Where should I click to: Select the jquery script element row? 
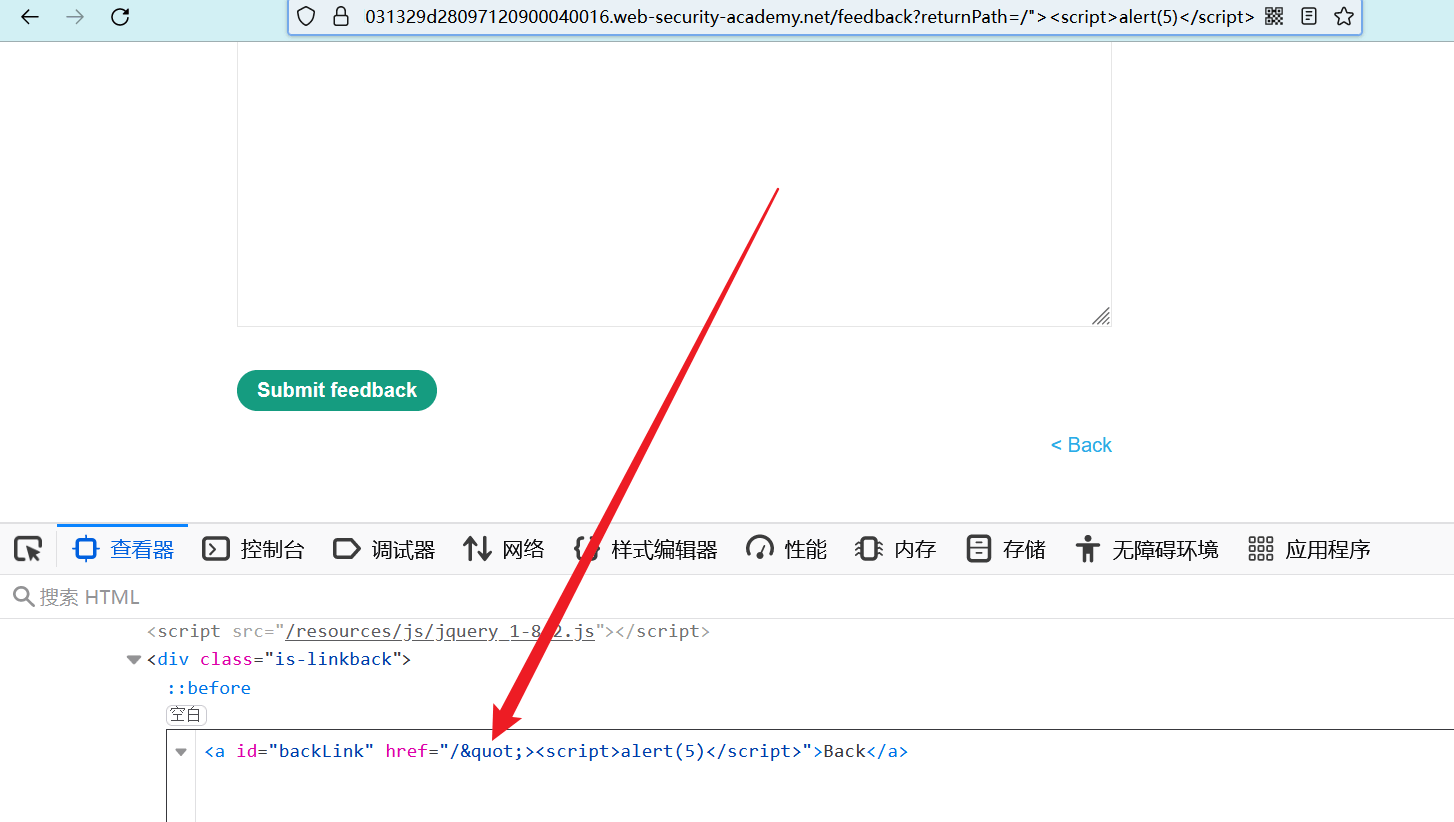(428, 632)
